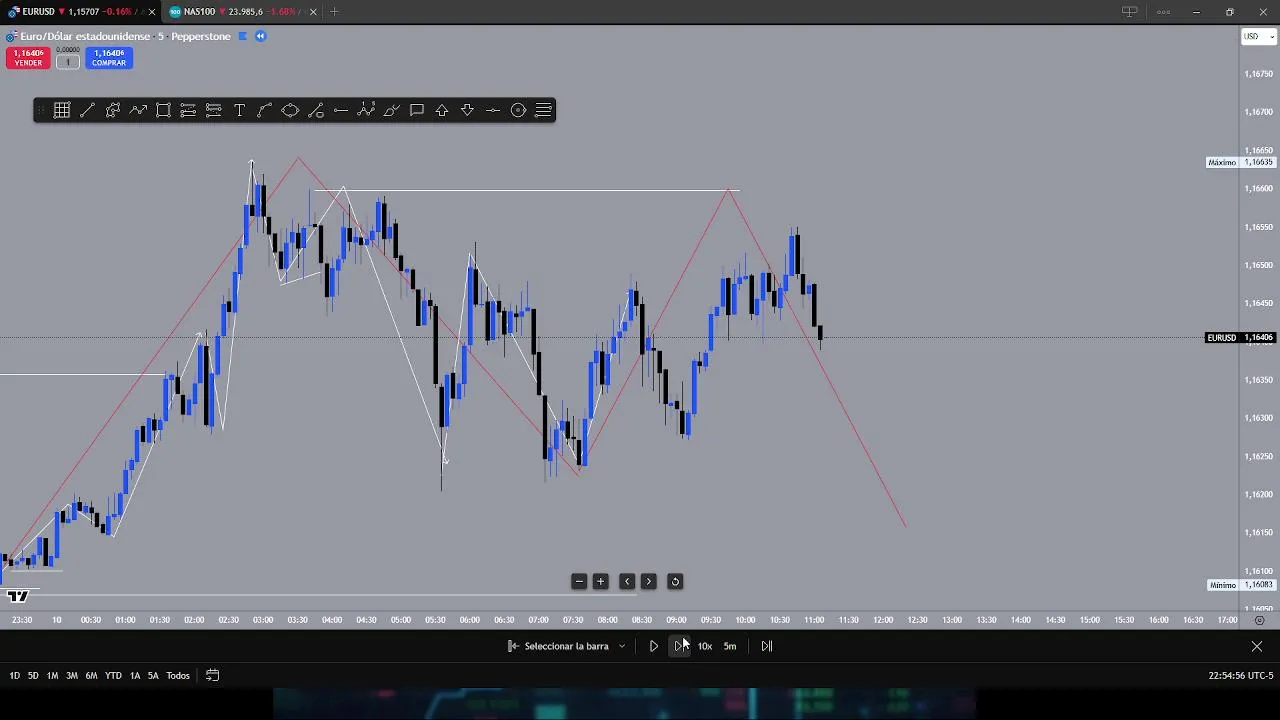Set date range to 1D
This screenshot has width=1280, height=720.
pyautogui.click(x=14, y=676)
